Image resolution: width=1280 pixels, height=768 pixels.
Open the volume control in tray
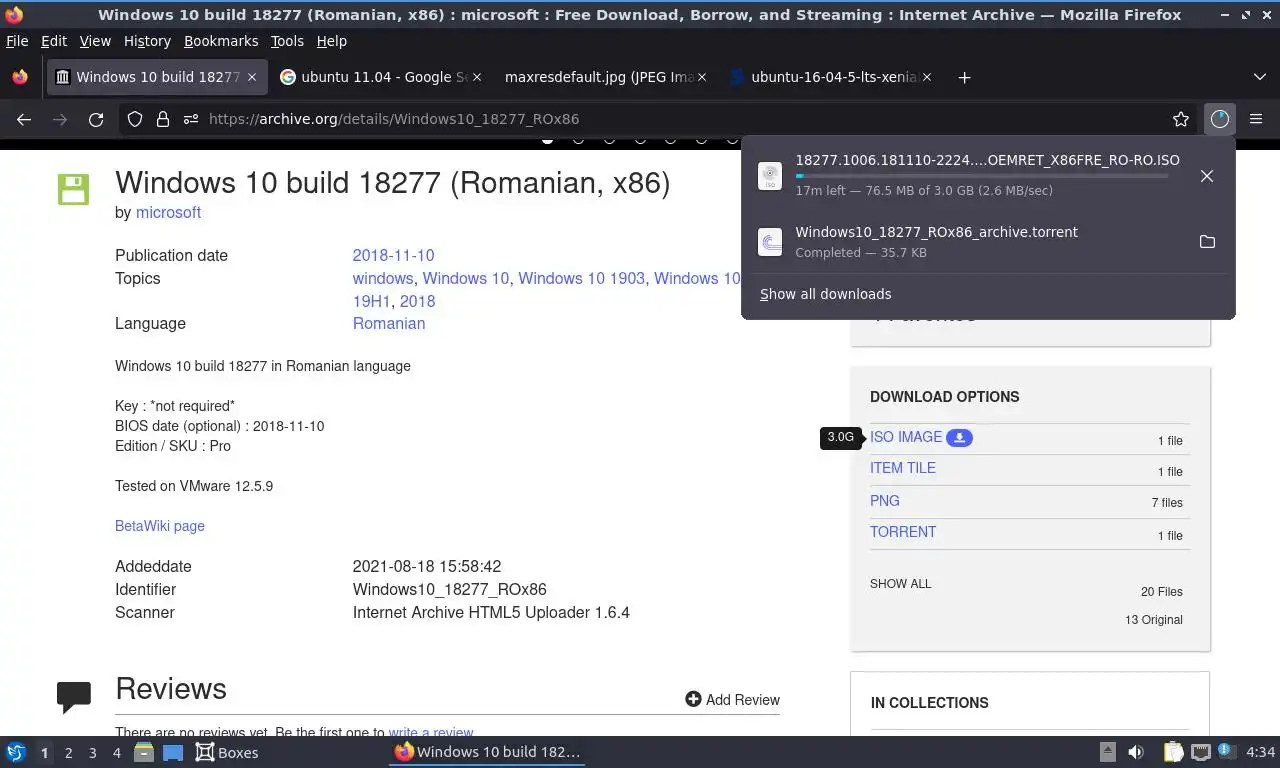(1136, 752)
